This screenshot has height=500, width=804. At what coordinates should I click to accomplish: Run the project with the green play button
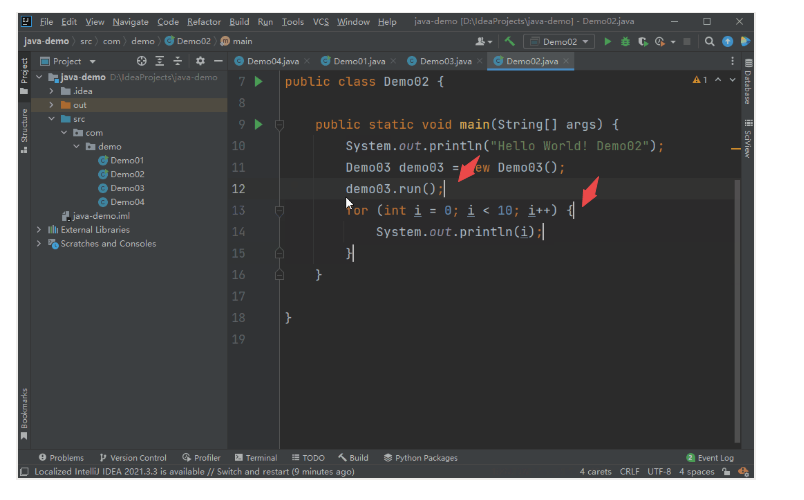point(608,42)
